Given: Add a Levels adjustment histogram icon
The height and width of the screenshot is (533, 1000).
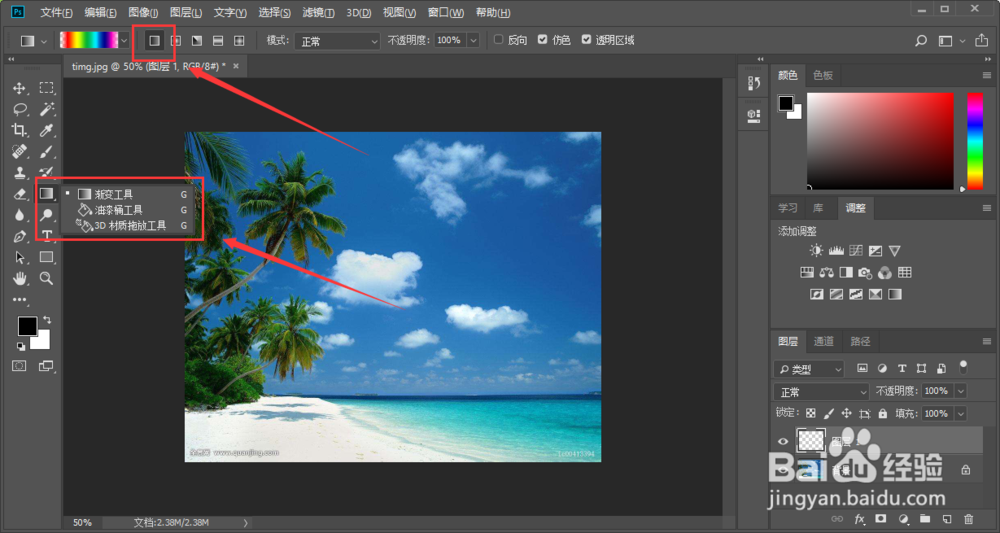Looking at the screenshot, I should point(836,251).
